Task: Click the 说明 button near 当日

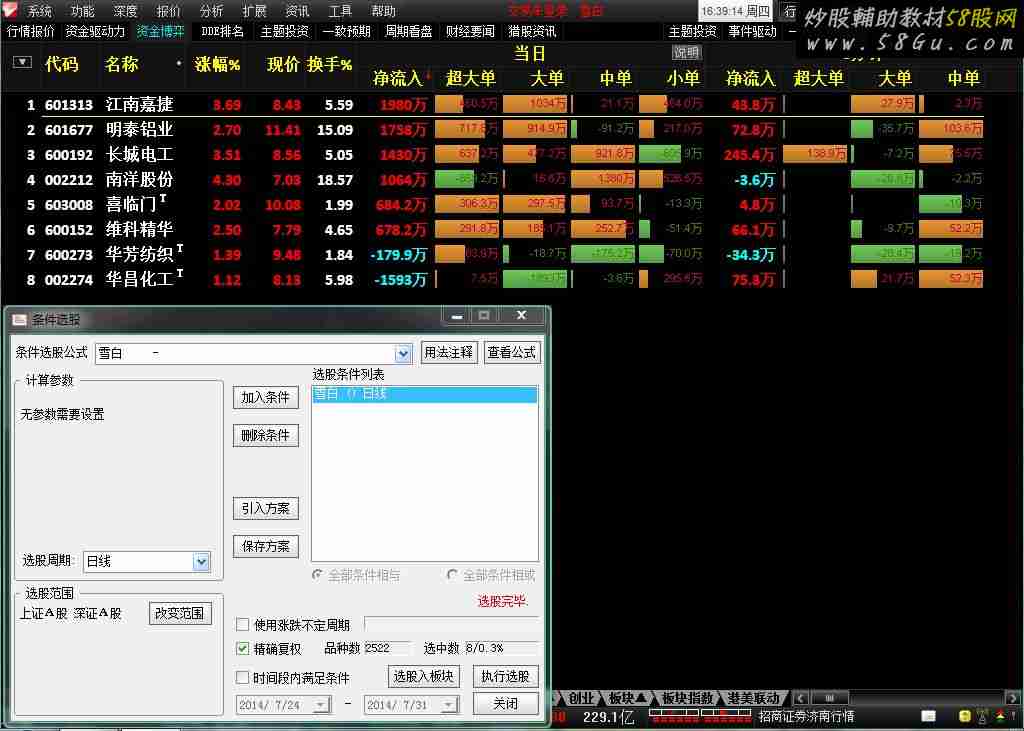Action: pos(686,53)
